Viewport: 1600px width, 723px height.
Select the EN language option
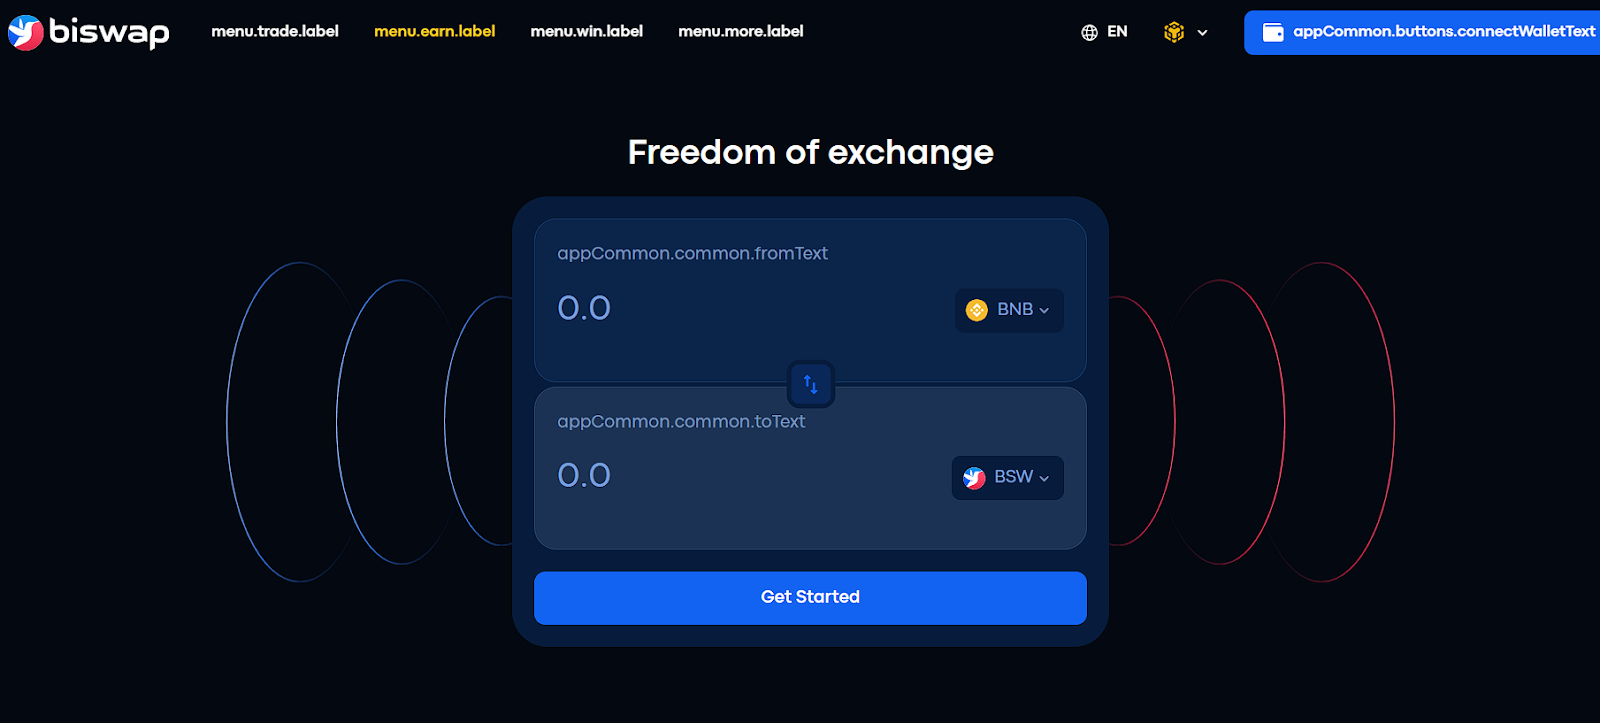(1117, 32)
